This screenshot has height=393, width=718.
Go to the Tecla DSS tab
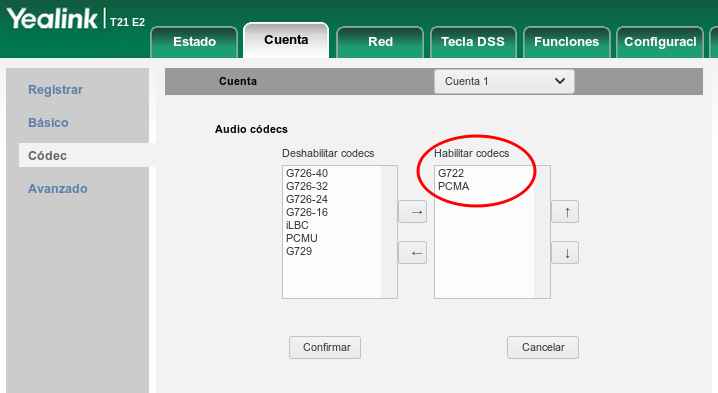click(473, 42)
